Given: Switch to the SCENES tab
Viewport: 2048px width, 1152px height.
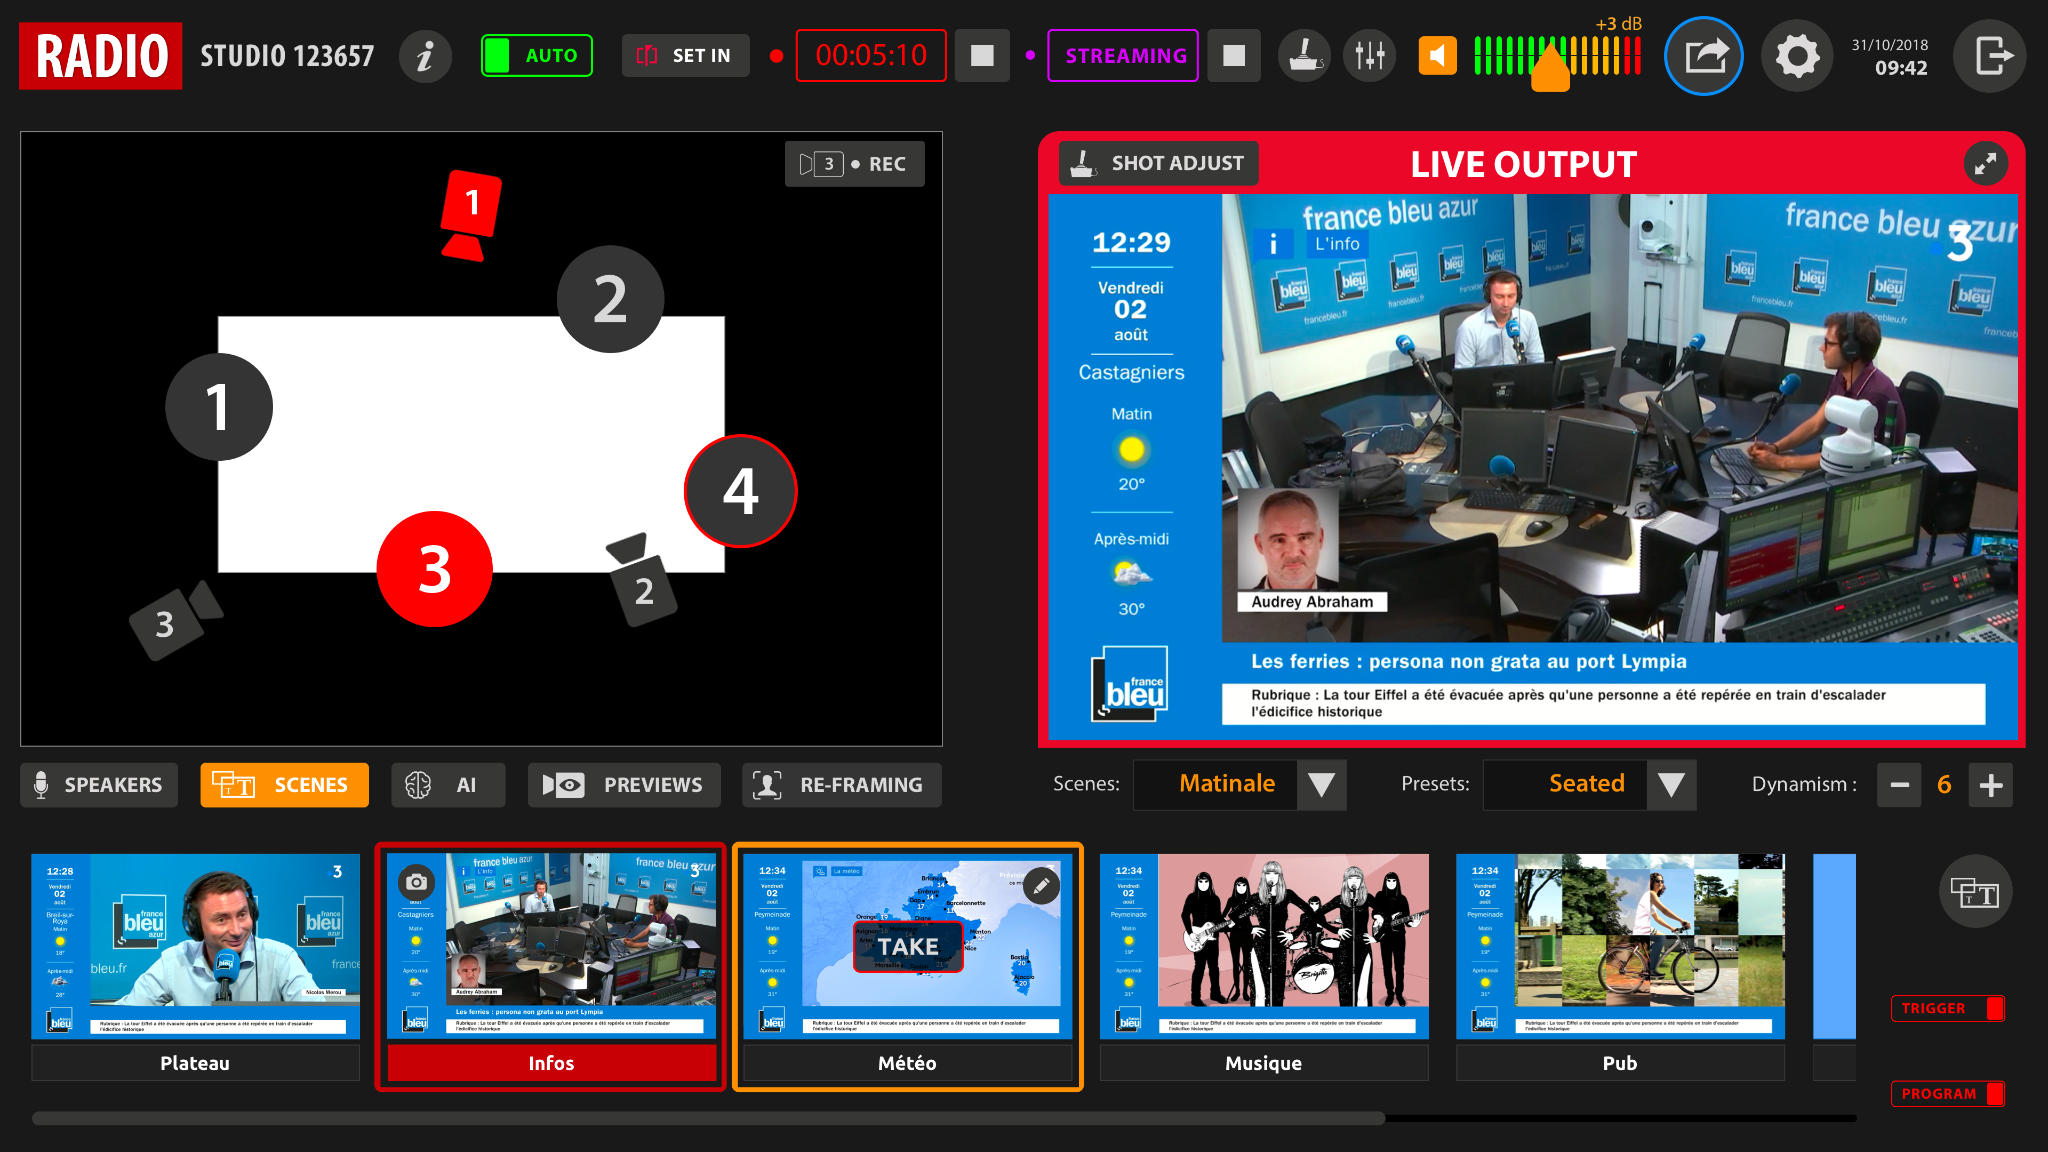Looking at the screenshot, I should pos(284,785).
